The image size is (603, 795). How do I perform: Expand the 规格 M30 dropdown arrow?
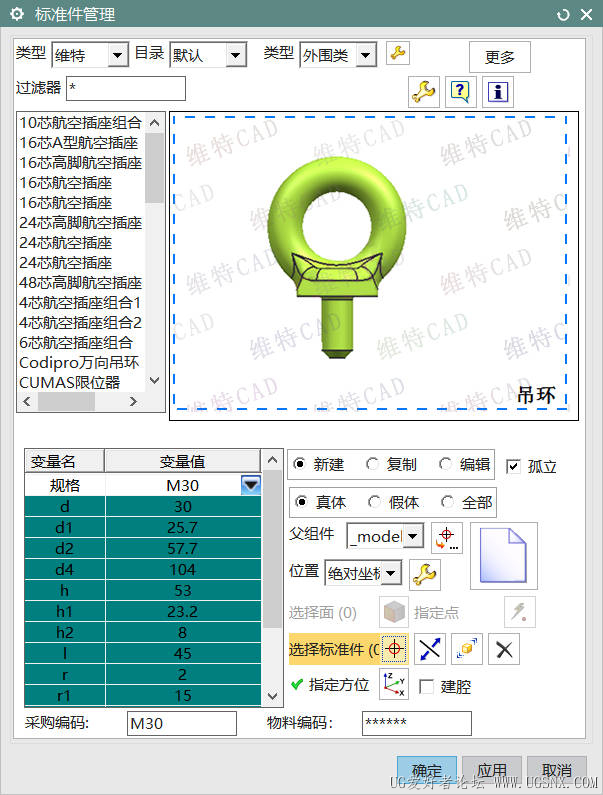tap(251, 485)
